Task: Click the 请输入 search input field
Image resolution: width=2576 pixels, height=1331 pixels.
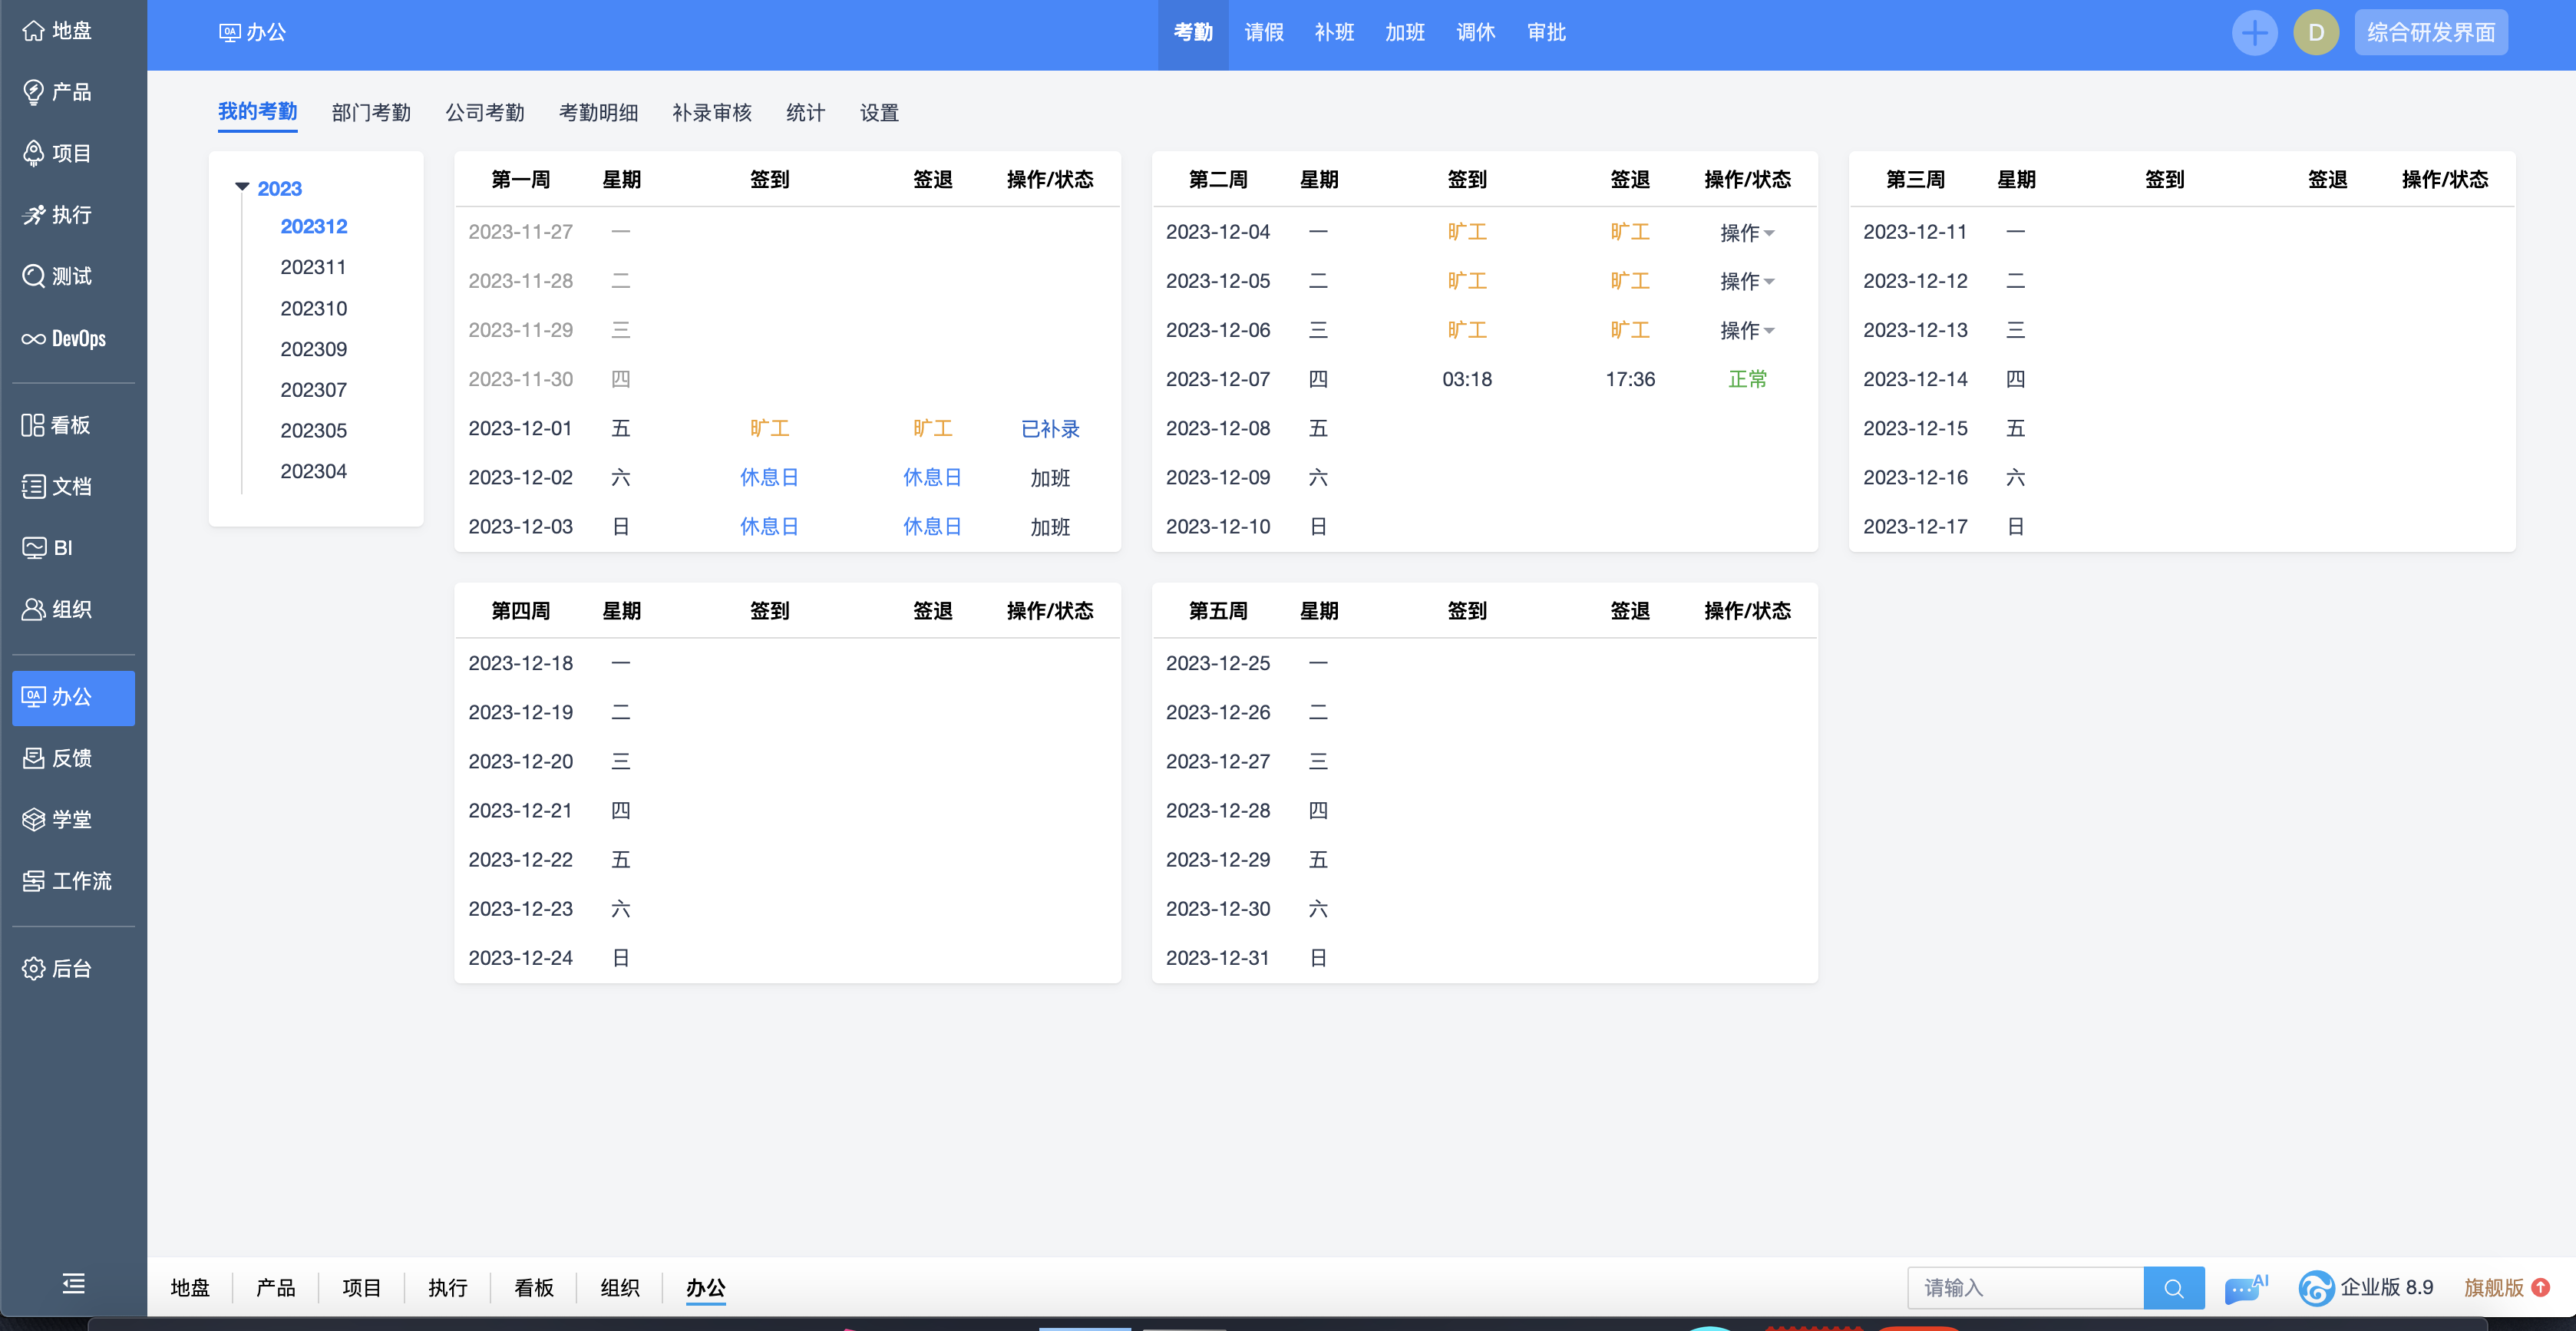Action: [2025, 1288]
